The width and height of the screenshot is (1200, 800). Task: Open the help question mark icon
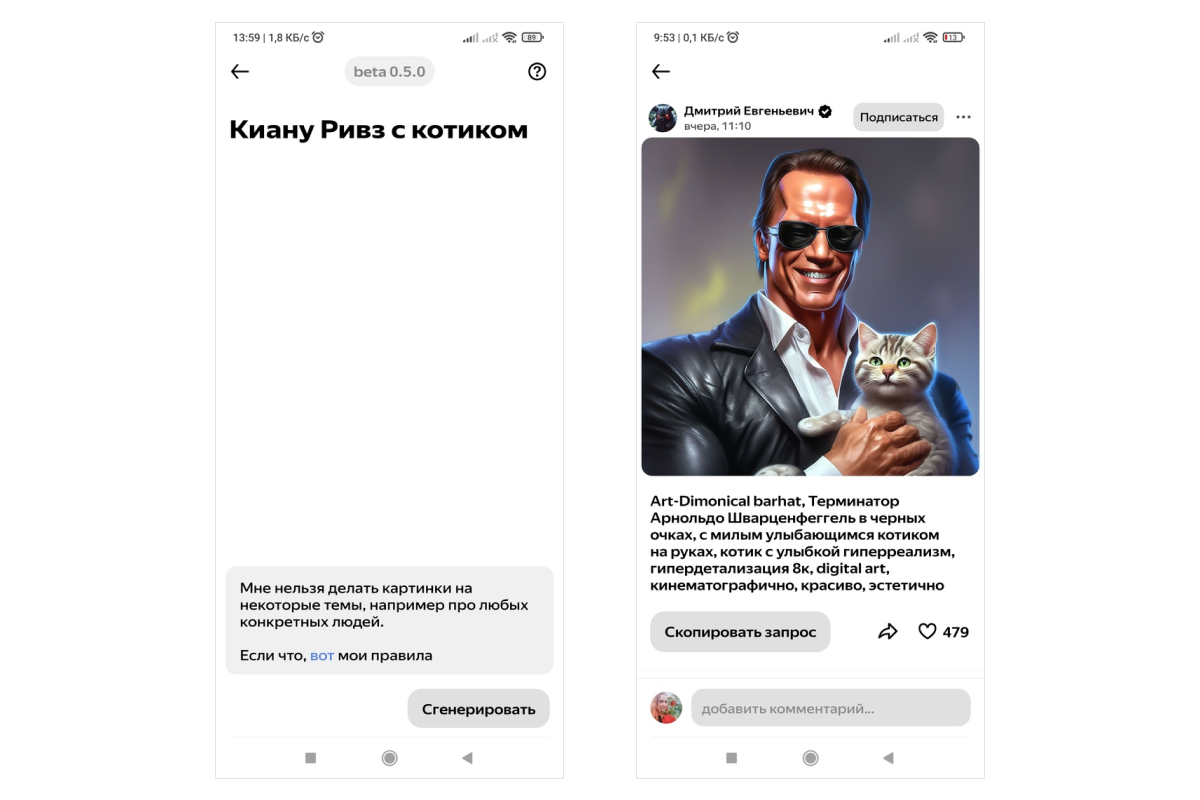(x=537, y=71)
